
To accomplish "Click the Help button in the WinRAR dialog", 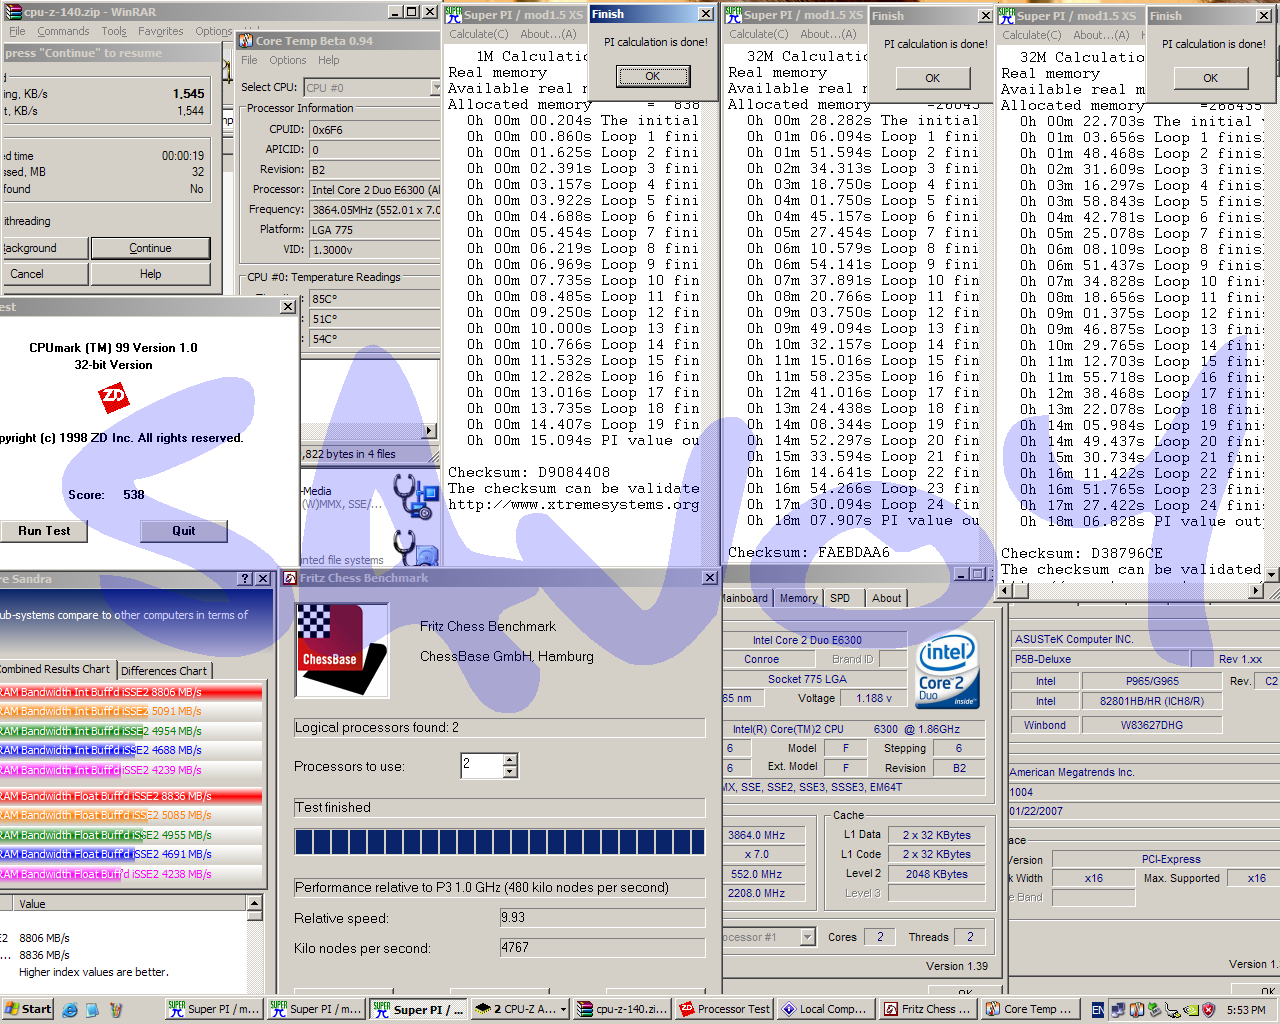I will pyautogui.click(x=150, y=274).
